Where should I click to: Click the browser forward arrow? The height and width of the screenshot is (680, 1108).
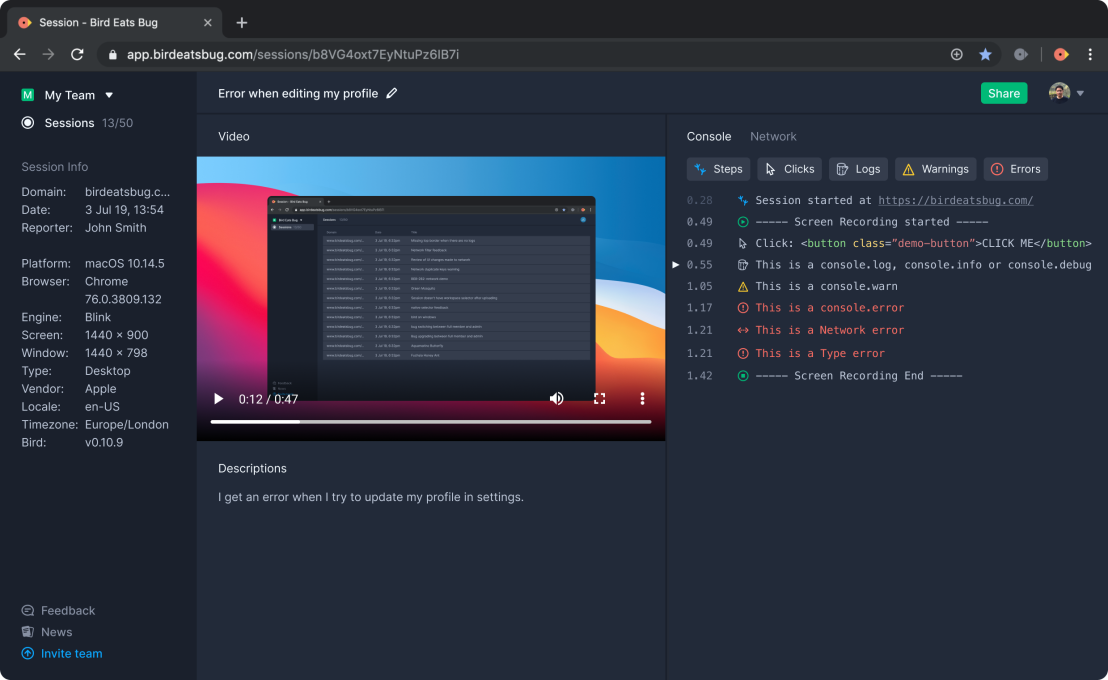[x=48, y=54]
